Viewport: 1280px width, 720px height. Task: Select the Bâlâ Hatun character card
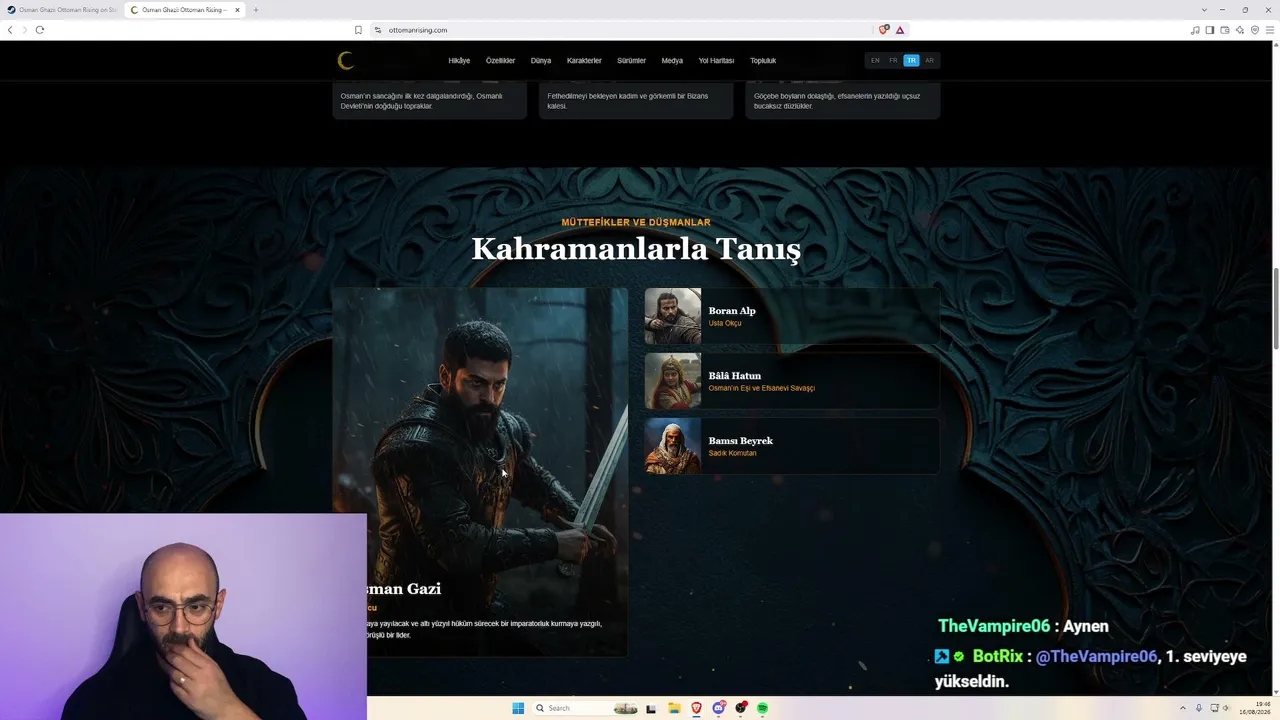tap(792, 381)
